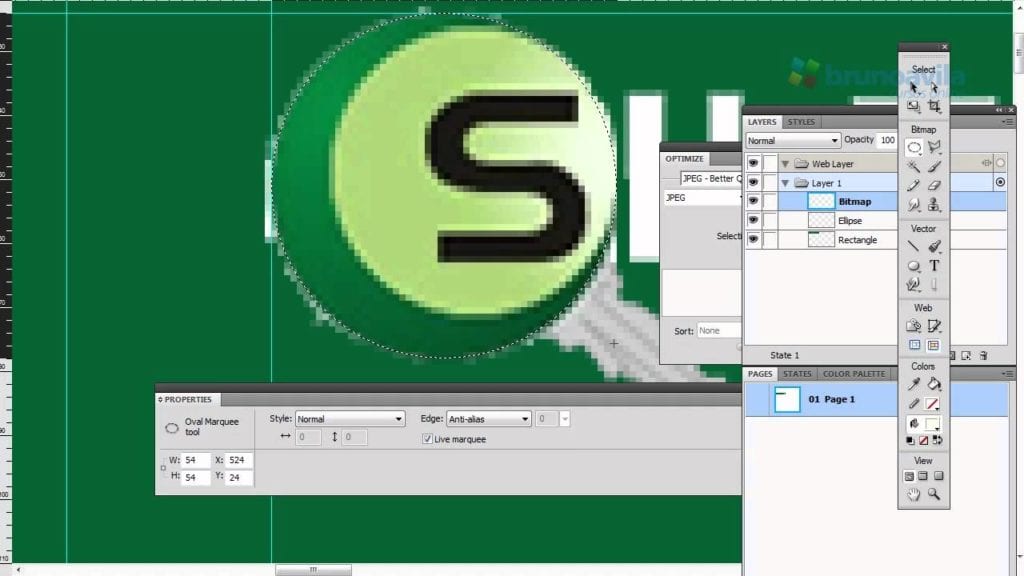Toggle visibility of the Rectangle layer
The image size is (1024, 576).
point(753,240)
